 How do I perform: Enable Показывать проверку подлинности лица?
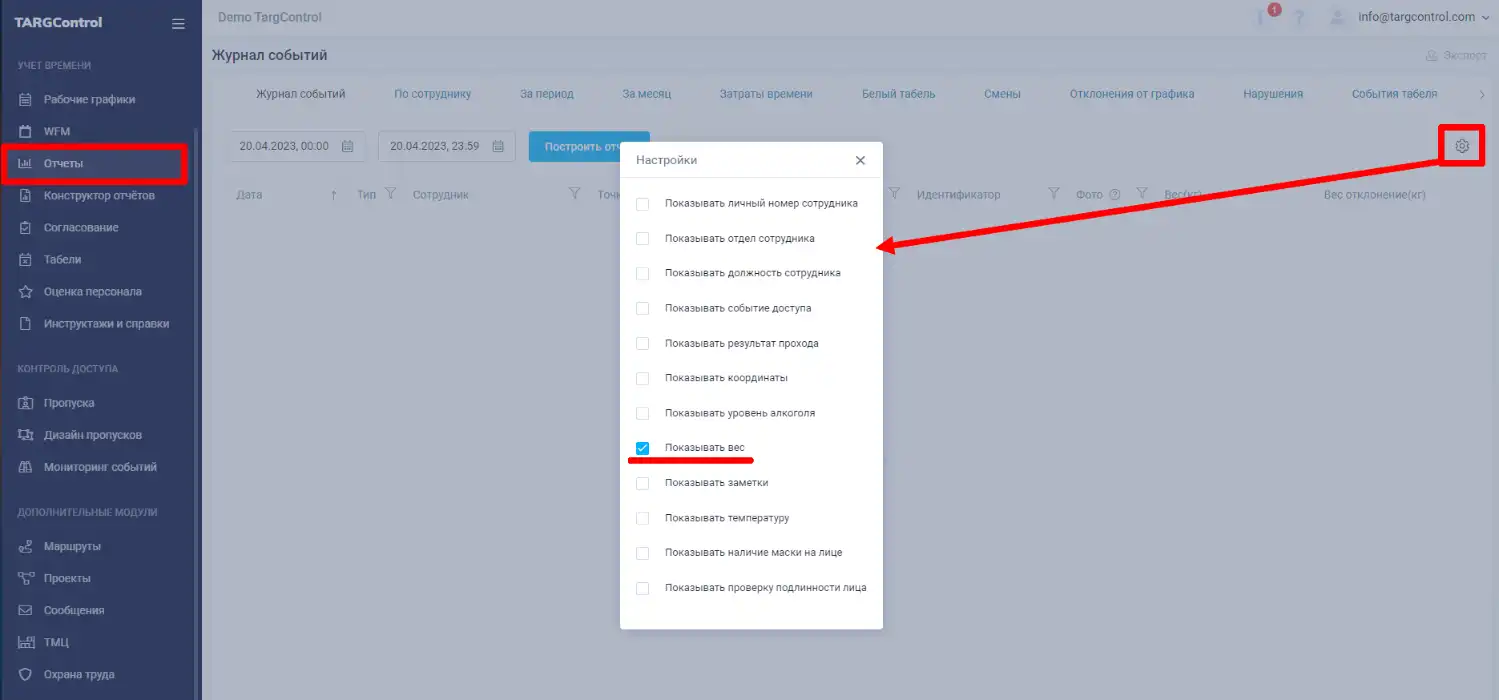tap(643, 588)
